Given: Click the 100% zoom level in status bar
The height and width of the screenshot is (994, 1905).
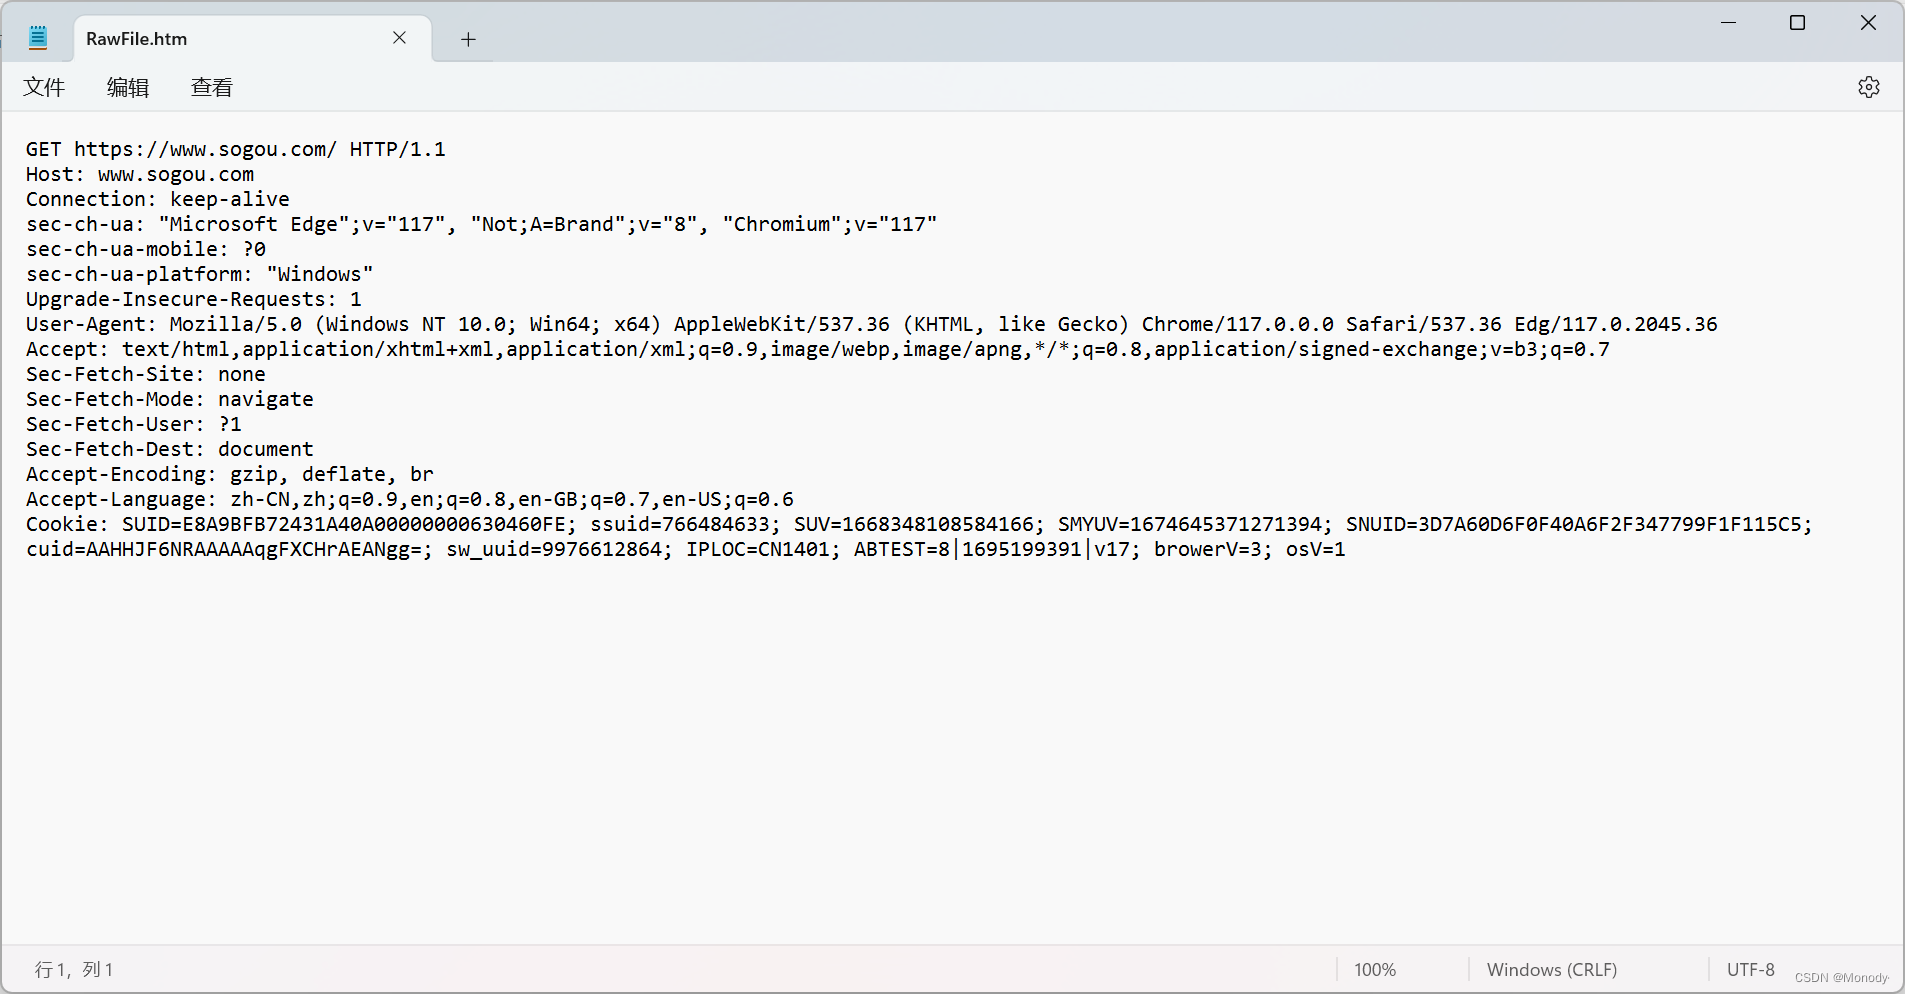Looking at the screenshot, I should click(x=1375, y=970).
